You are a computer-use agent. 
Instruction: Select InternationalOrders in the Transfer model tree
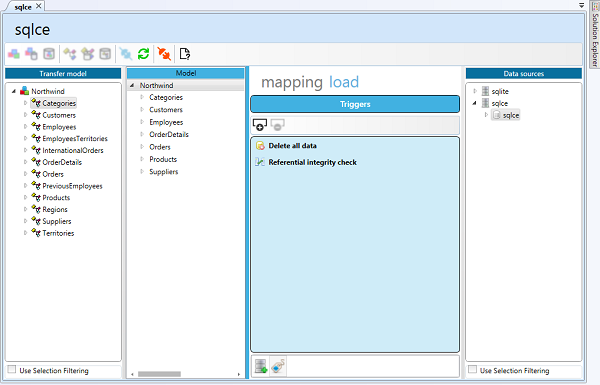click(73, 150)
